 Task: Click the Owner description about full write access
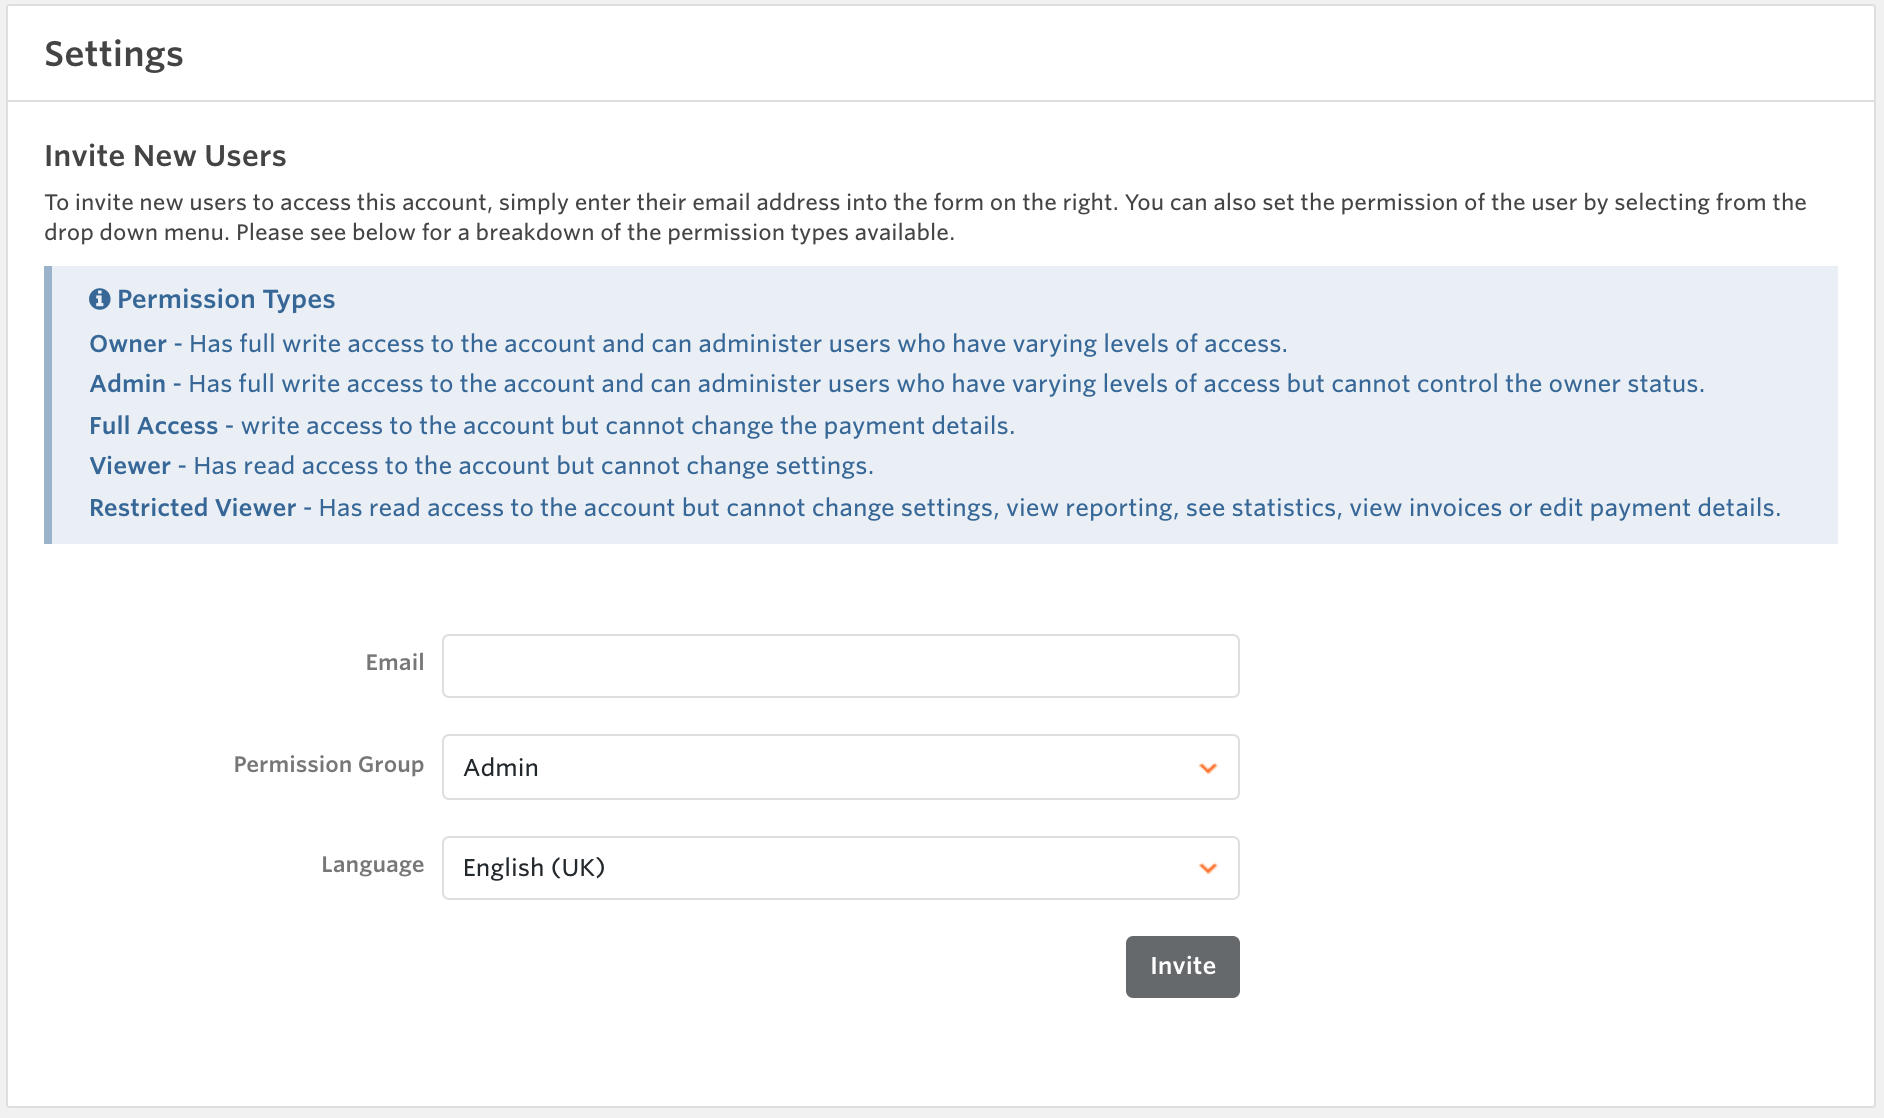tap(737, 344)
